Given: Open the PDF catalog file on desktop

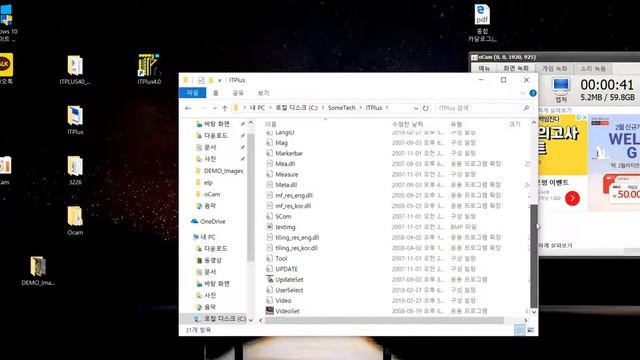Looking at the screenshot, I should (x=482, y=23).
